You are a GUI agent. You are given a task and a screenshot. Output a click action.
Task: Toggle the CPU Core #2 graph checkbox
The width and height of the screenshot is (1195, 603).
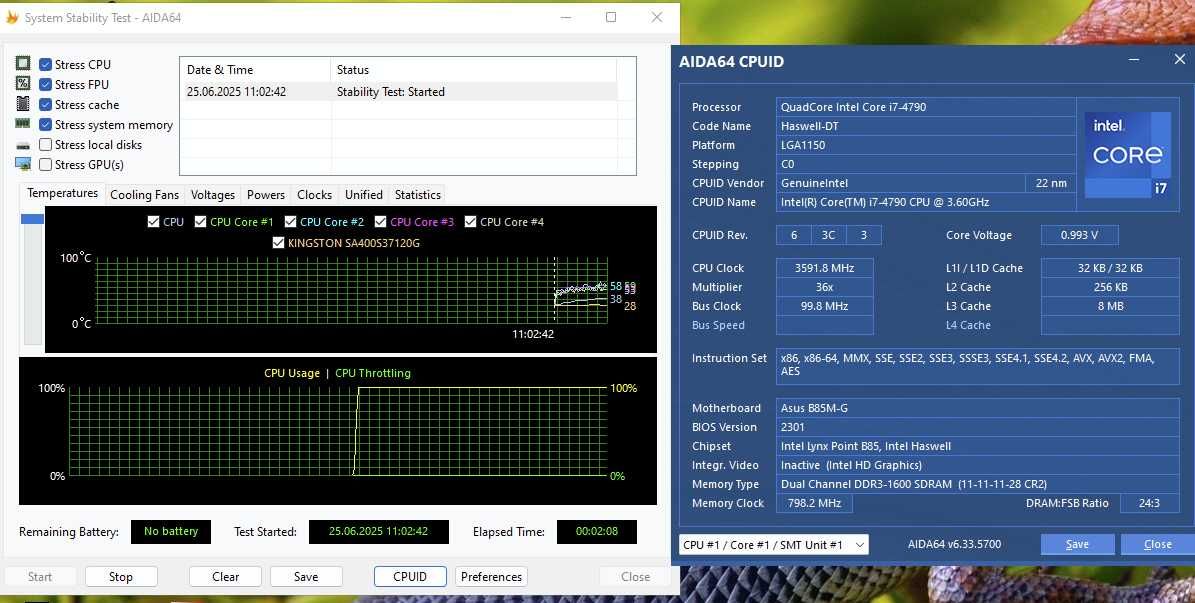tap(290, 222)
